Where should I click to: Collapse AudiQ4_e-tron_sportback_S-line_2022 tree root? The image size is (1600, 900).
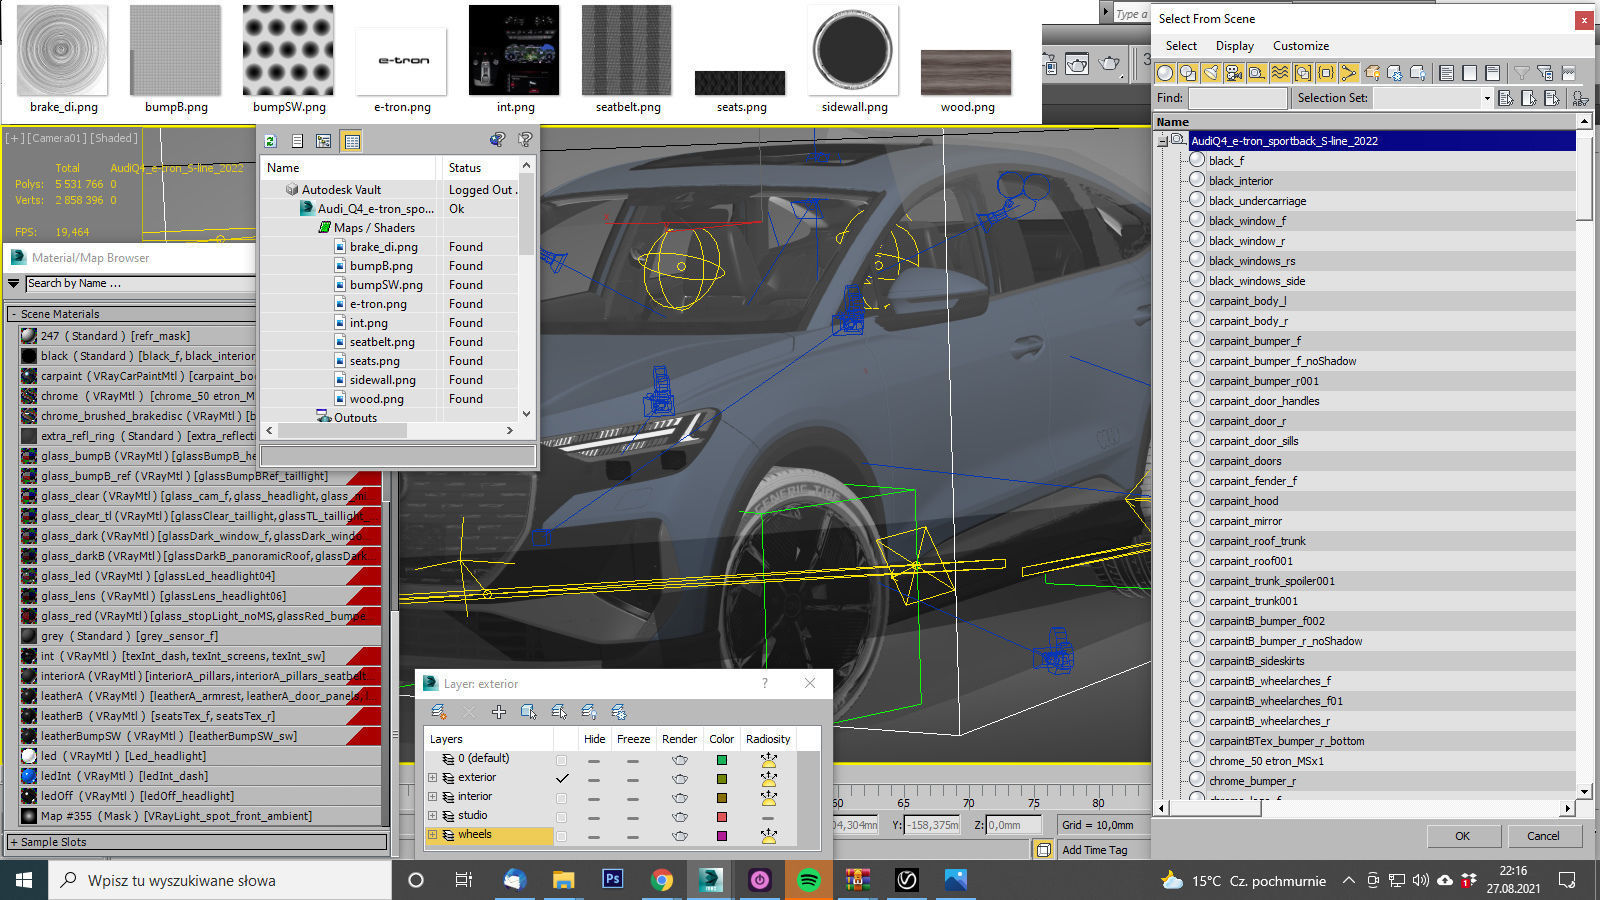click(1163, 141)
